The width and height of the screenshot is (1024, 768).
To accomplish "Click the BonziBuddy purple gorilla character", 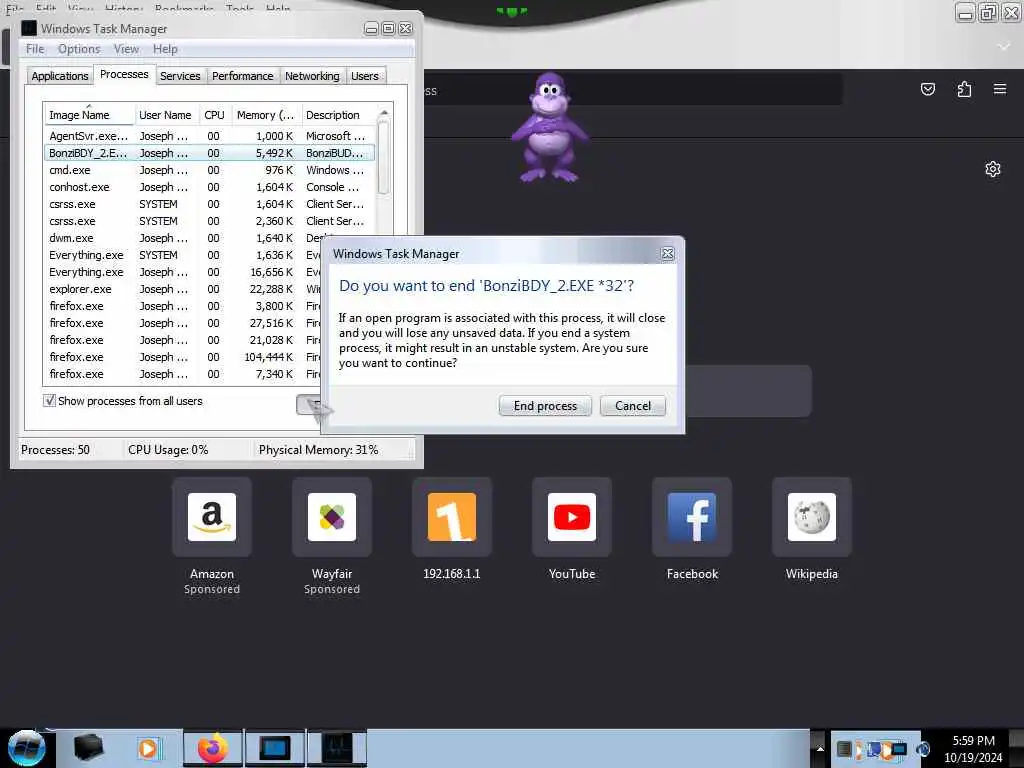I will tap(549, 127).
